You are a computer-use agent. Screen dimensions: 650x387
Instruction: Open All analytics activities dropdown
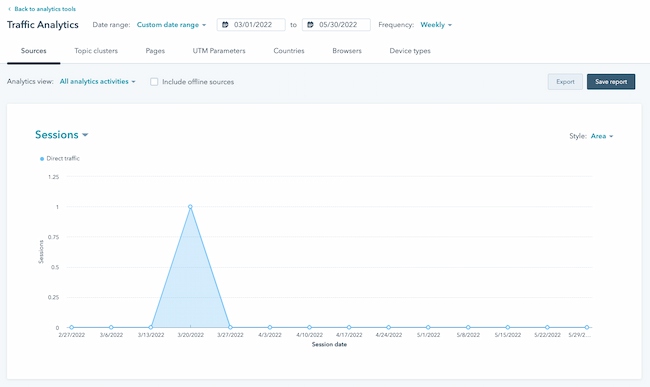(x=97, y=82)
